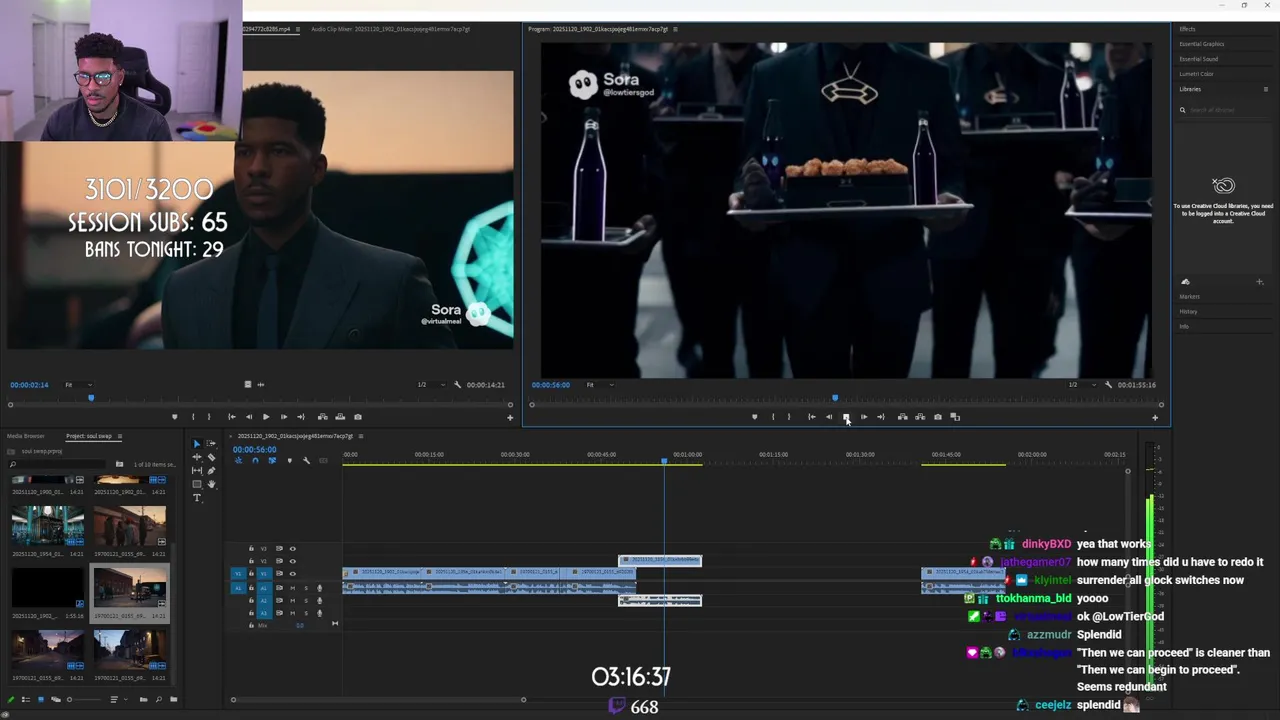Open Program monitor panel menu
Image resolution: width=1280 pixels, height=720 pixels.
(675, 29)
